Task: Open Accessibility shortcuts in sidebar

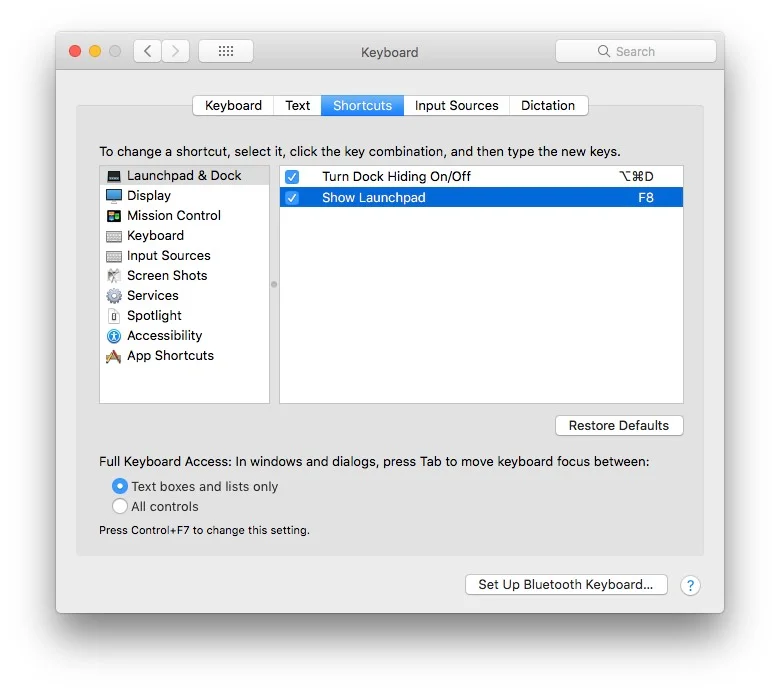Action: coord(164,336)
